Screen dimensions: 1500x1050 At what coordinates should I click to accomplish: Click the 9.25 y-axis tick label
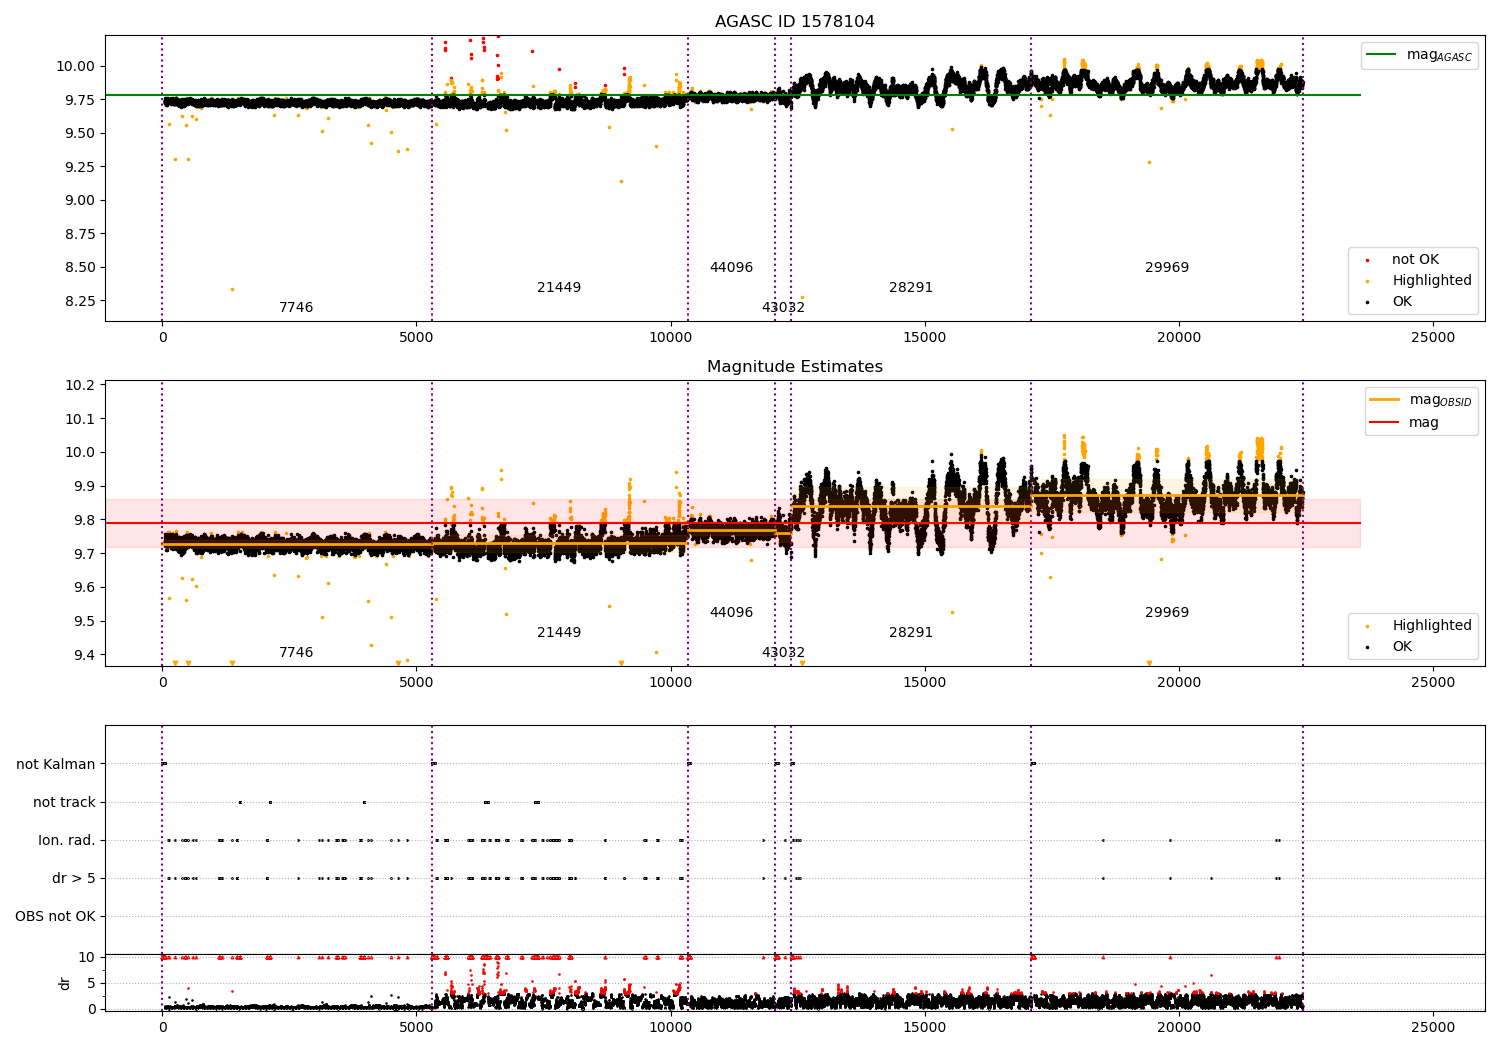pyautogui.click(x=80, y=167)
